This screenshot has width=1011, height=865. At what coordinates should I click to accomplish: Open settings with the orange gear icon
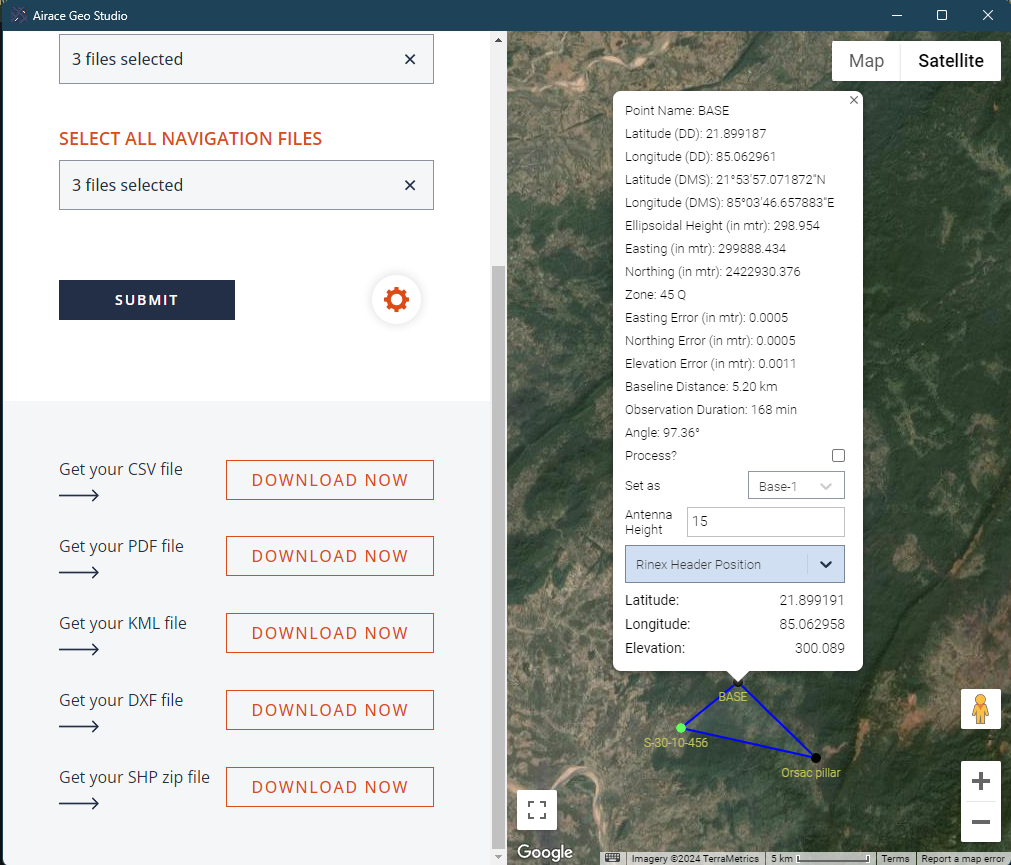(396, 299)
